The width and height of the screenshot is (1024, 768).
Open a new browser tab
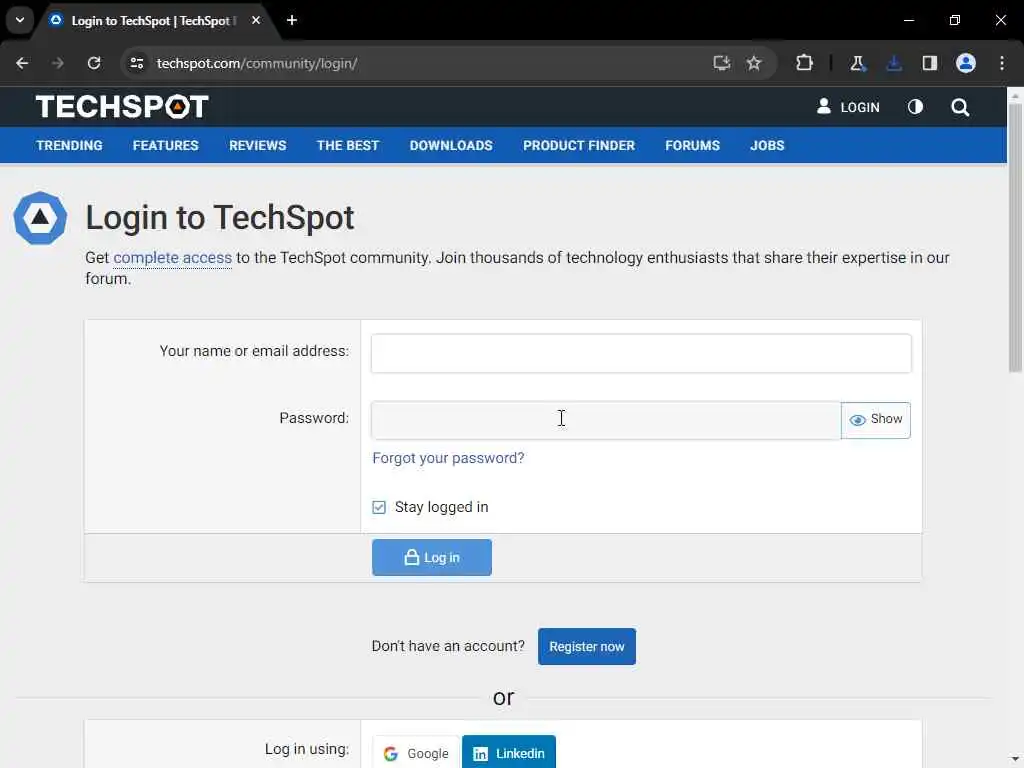[292, 20]
